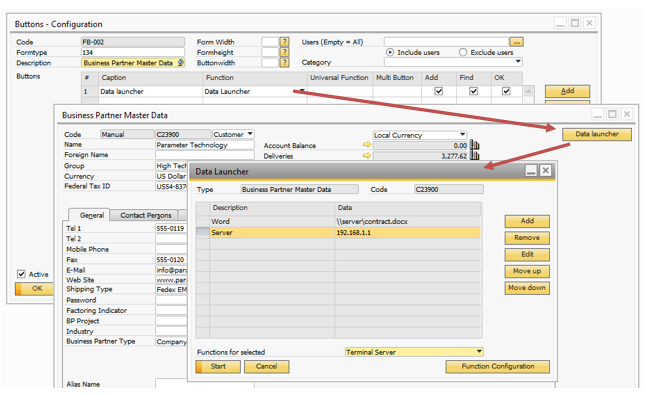Click the BP code field C23900

click(183, 134)
